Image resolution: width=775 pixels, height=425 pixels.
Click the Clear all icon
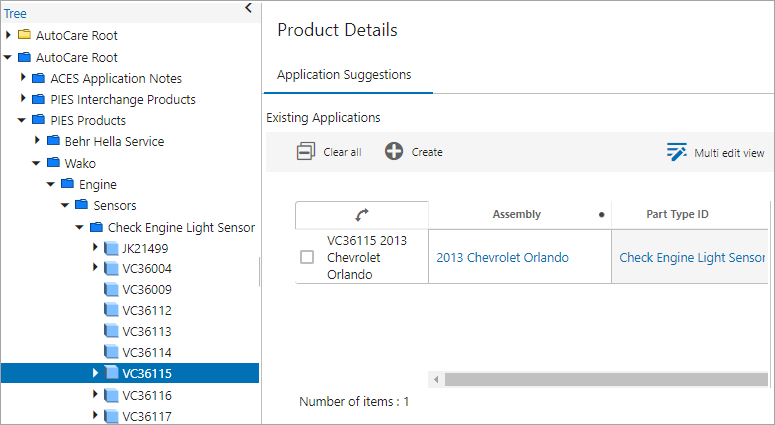306,151
